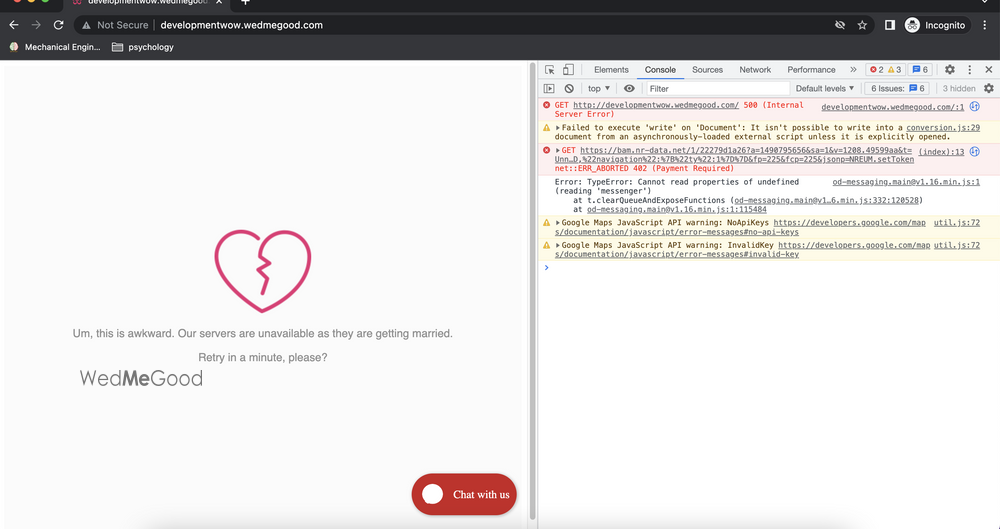Activate DevTools inspect element tool
The height and width of the screenshot is (529, 1000).
[x=550, y=70]
